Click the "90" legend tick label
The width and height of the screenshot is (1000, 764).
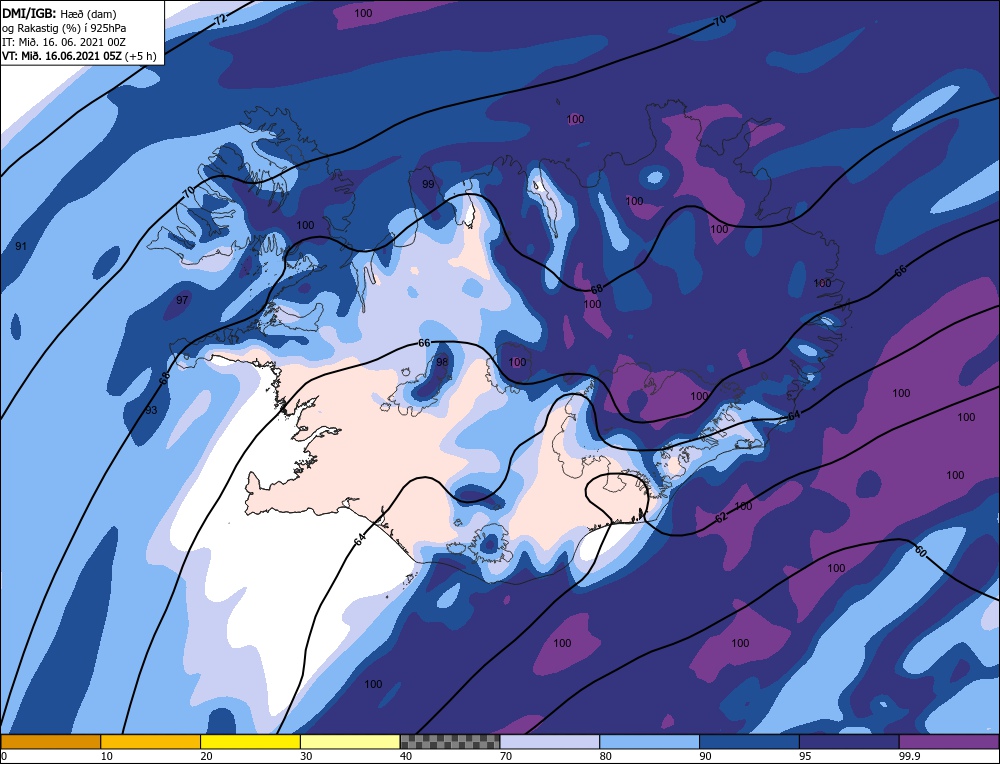point(706,756)
